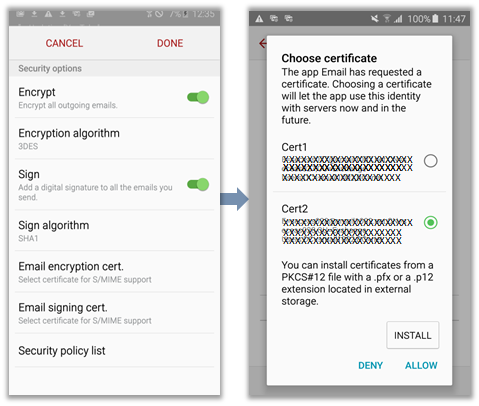The height and width of the screenshot is (406, 479).
Task: Open the Sign algorithm SHA1 selector
Action: coord(114,231)
